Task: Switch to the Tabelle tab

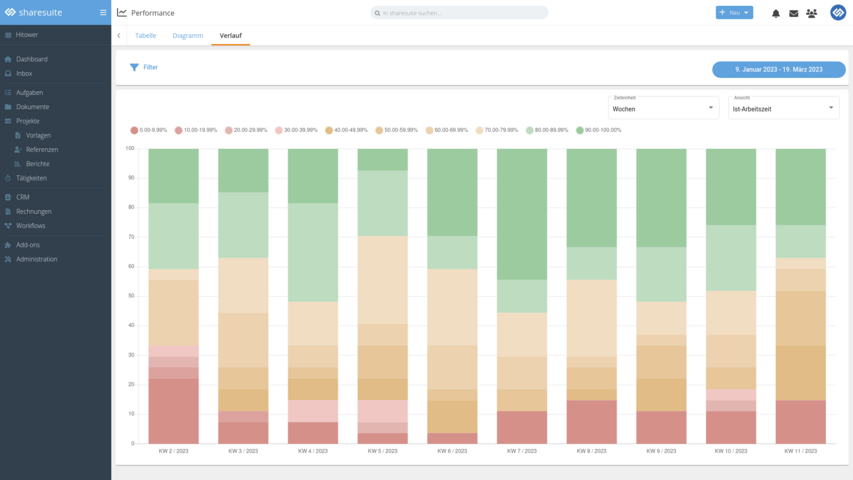Action: point(146,35)
